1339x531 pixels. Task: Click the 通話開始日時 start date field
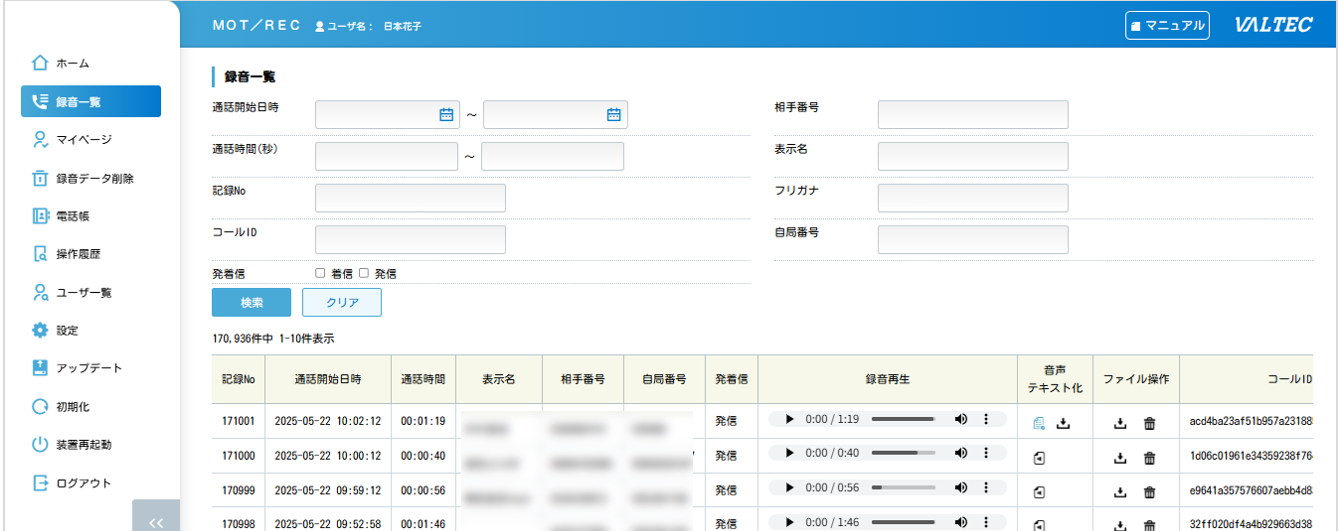(x=387, y=115)
